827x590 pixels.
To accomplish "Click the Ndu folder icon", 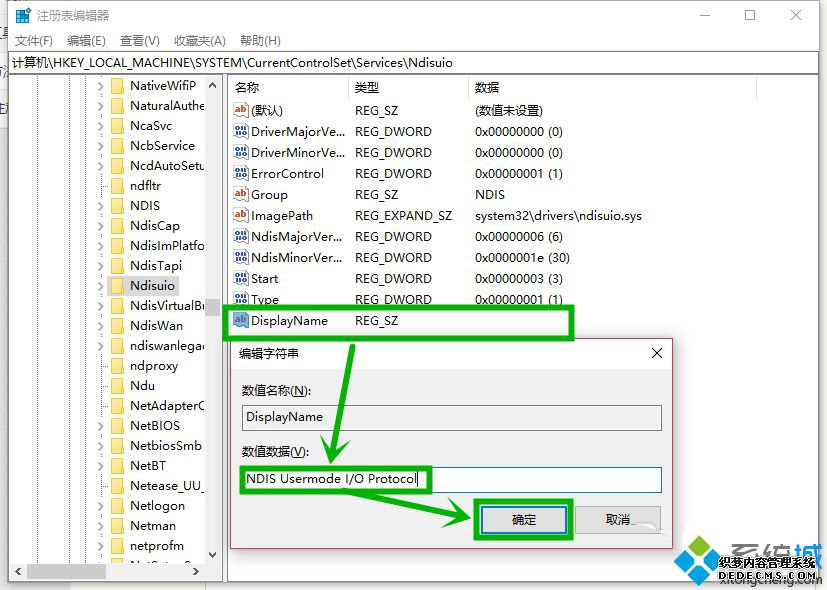I will coord(118,385).
